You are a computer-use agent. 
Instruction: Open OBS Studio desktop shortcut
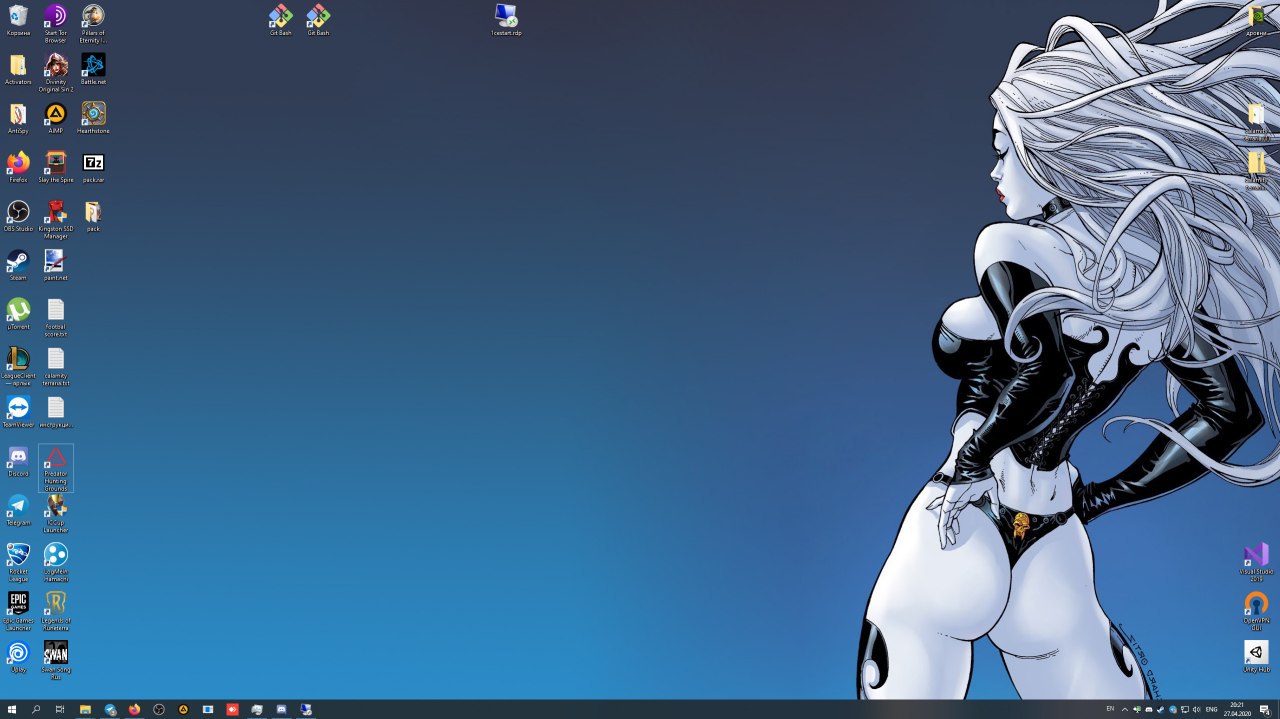click(18, 216)
